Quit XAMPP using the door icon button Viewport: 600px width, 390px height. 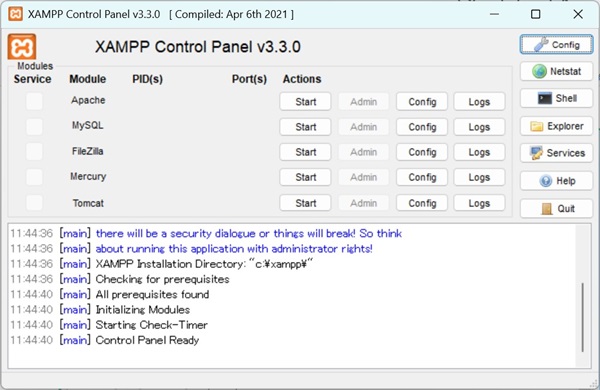[556, 209]
